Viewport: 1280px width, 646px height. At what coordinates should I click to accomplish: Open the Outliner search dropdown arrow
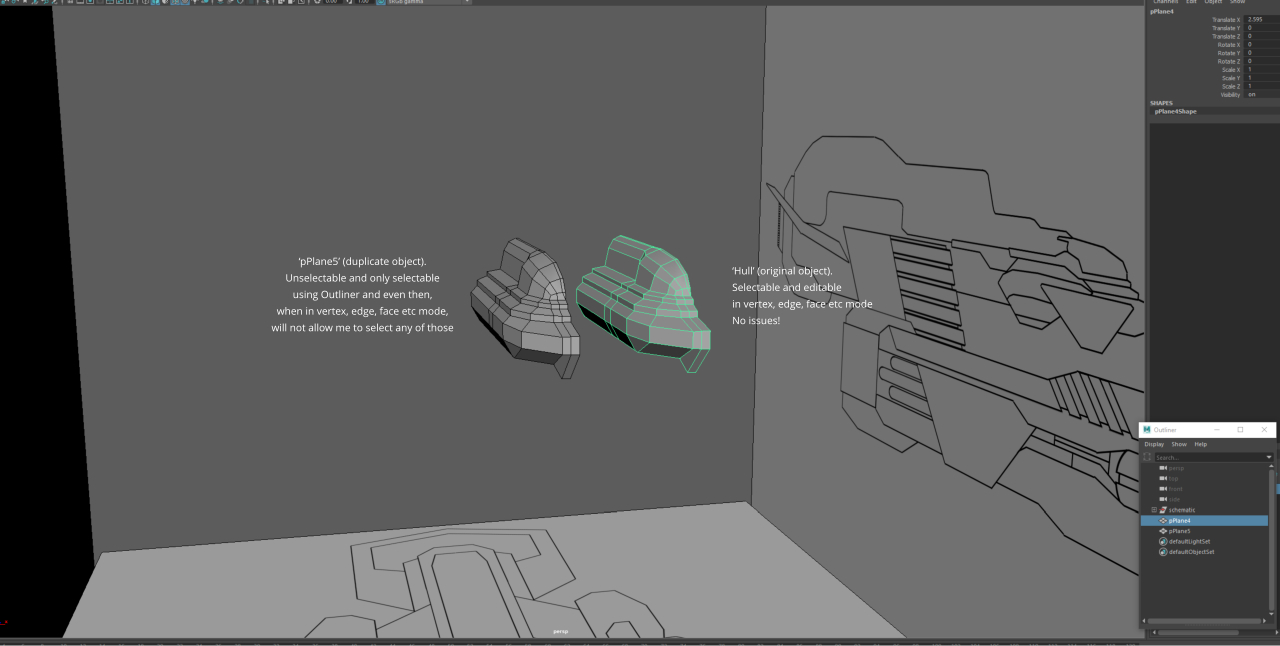(1269, 457)
